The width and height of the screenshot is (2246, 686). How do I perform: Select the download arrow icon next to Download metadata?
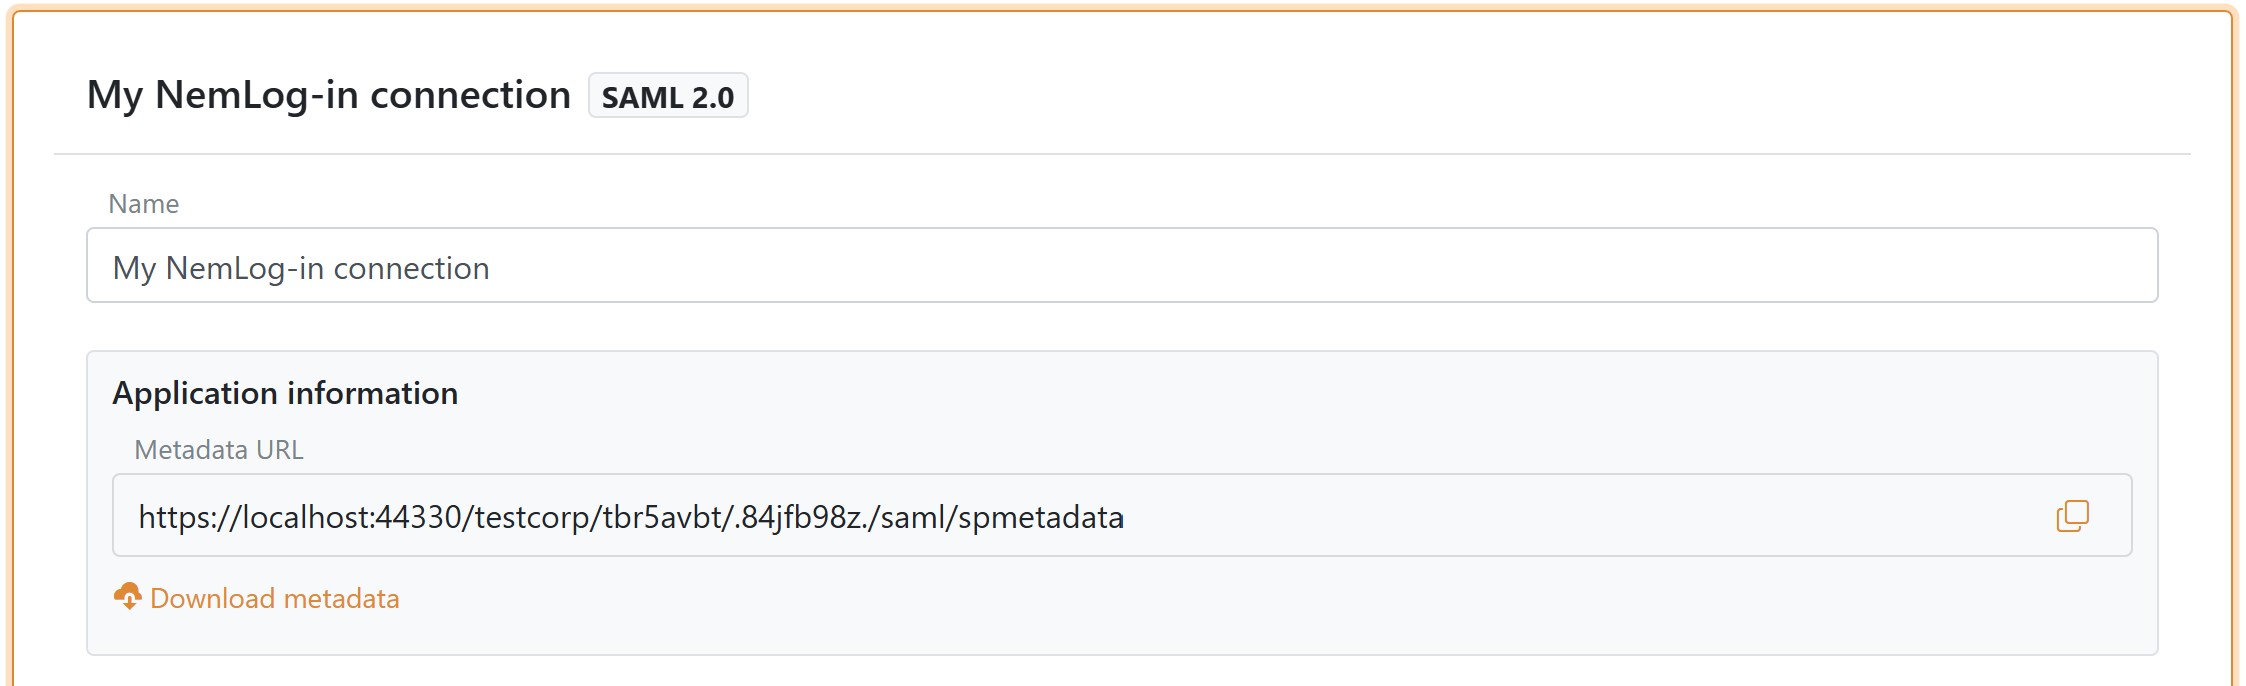(x=128, y=597)
